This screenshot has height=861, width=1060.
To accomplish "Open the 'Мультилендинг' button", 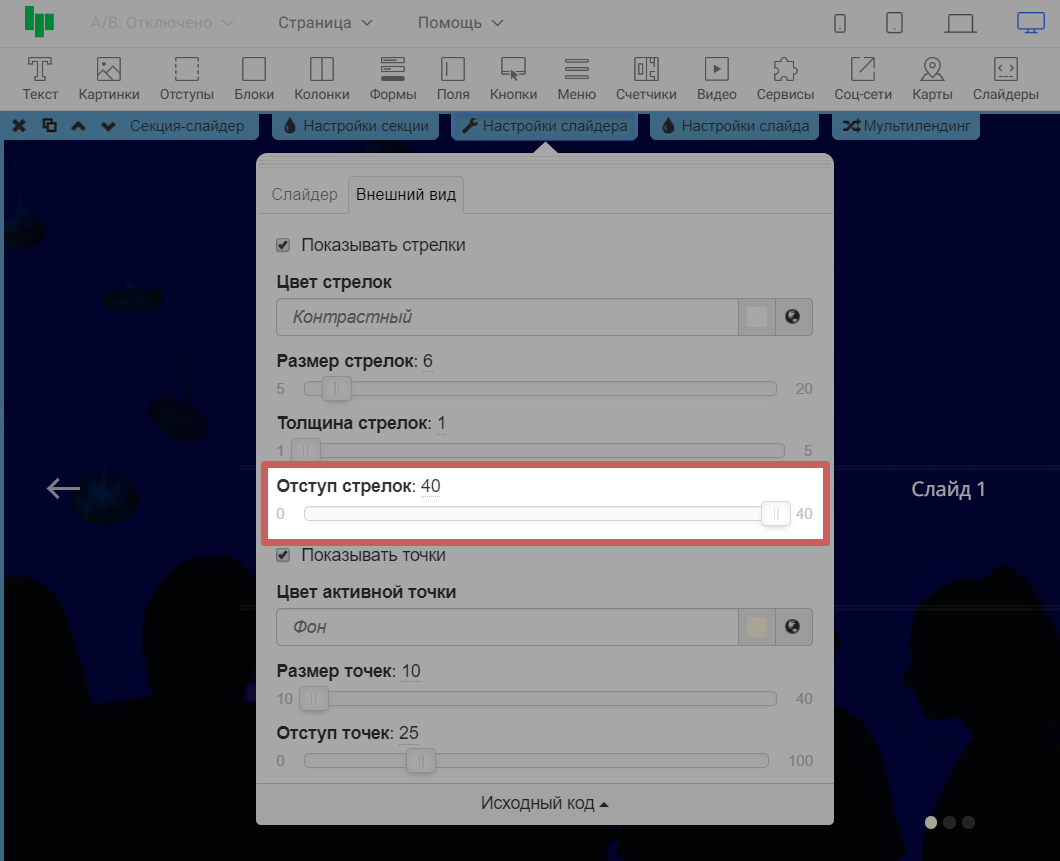I will [906, 126].
